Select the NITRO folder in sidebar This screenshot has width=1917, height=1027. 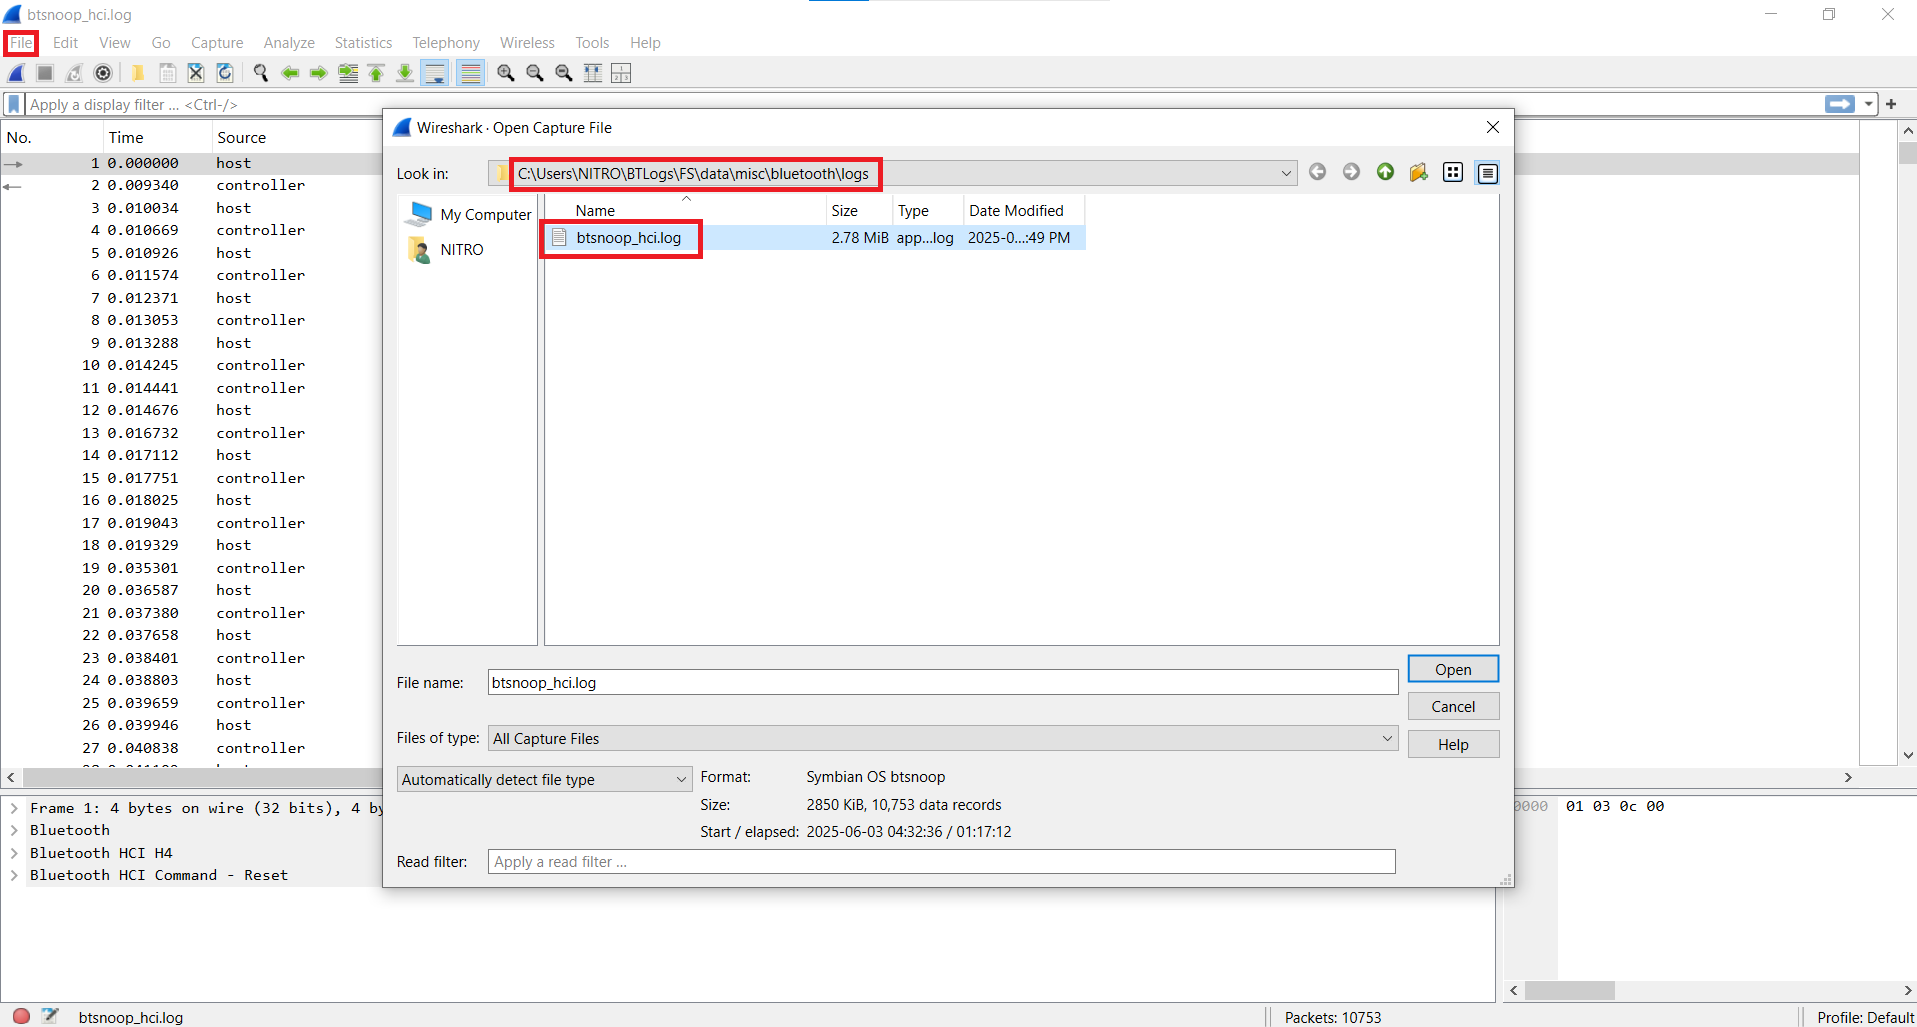point(446,249)
